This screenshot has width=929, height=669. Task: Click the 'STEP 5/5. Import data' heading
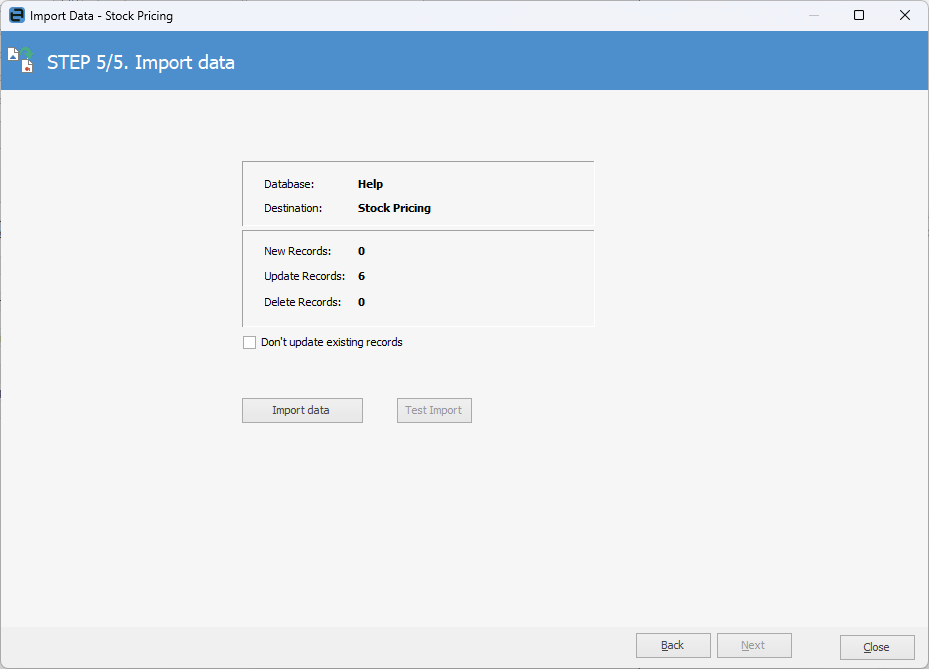(141, 63)
